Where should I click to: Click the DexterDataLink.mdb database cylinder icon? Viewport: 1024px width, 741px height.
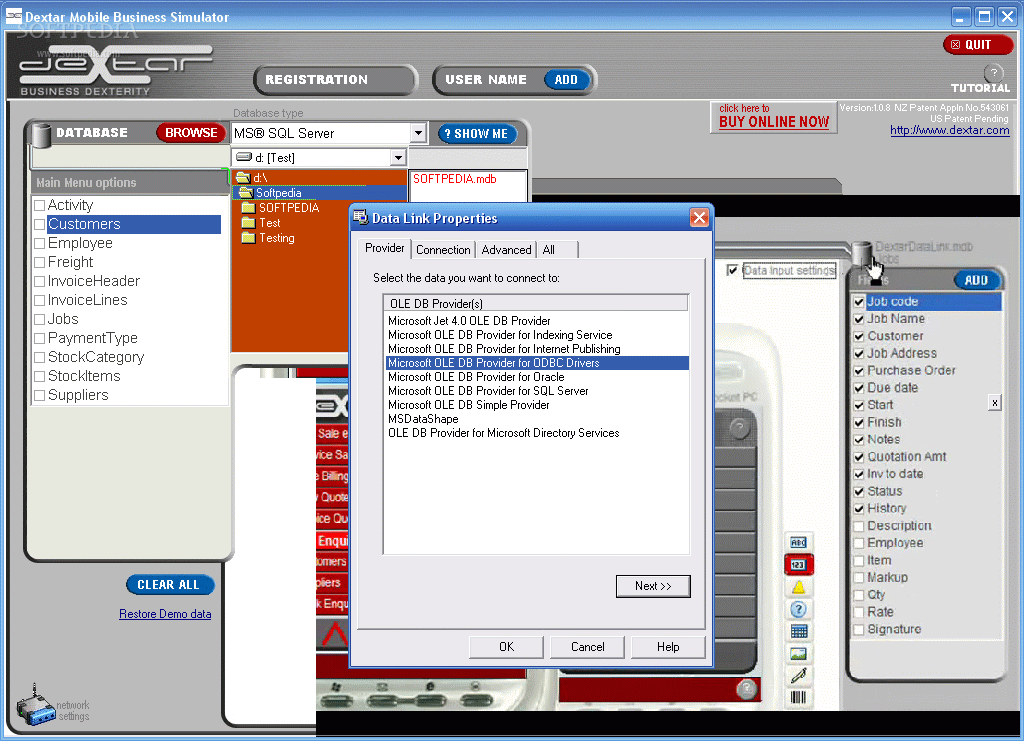[861, 255]
